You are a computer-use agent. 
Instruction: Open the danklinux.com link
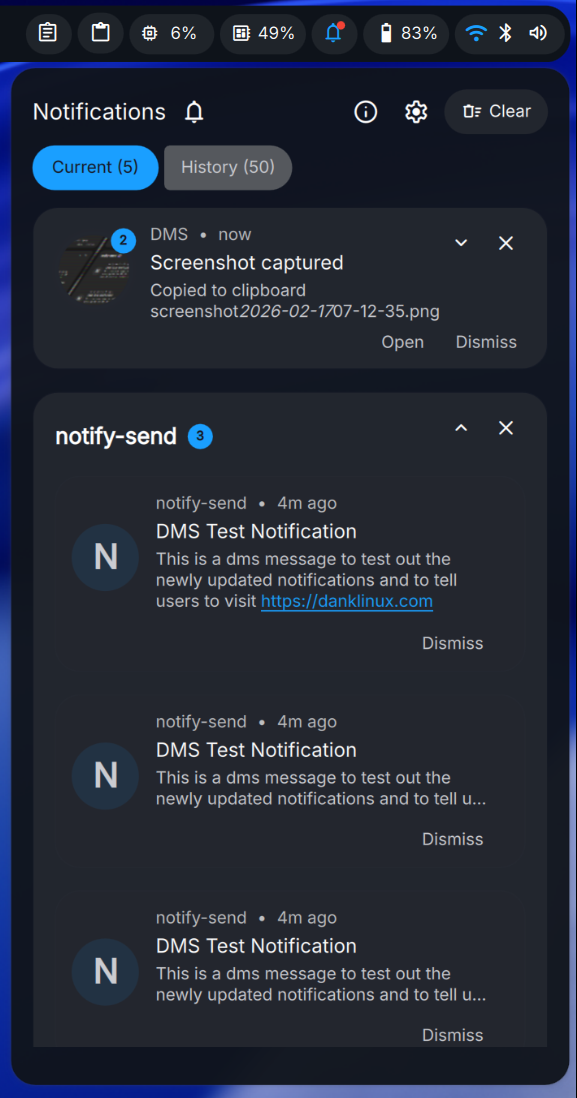click(x=346, y=601)
